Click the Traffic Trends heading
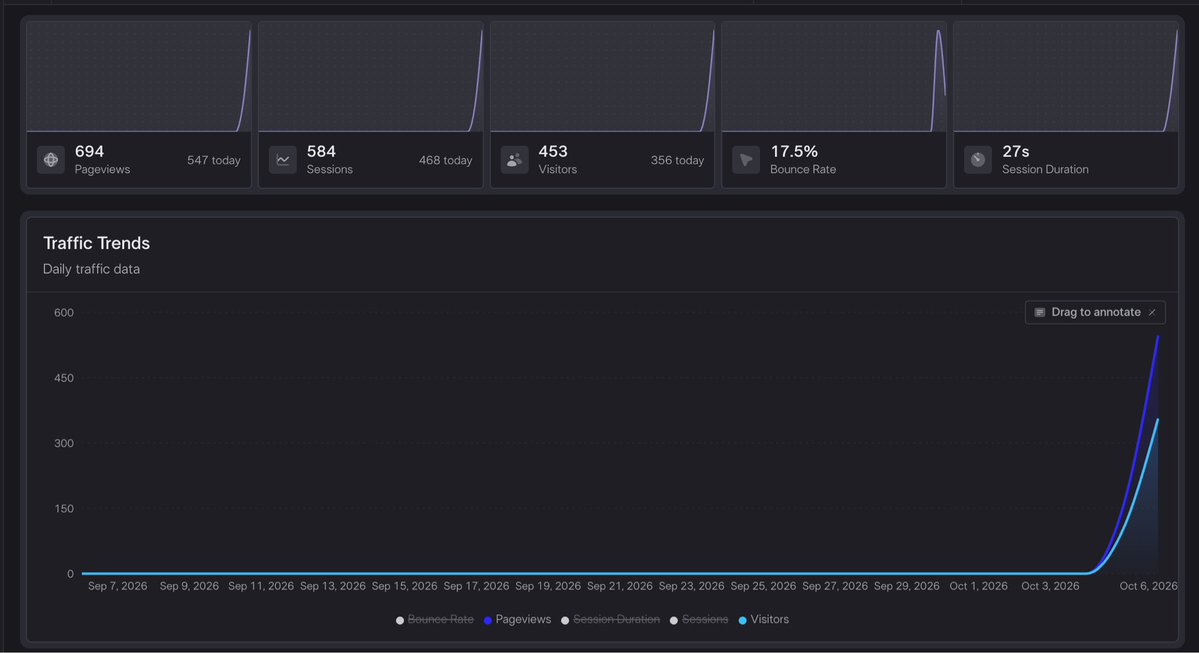The image size is (1199, 653). tap(96, 243)
